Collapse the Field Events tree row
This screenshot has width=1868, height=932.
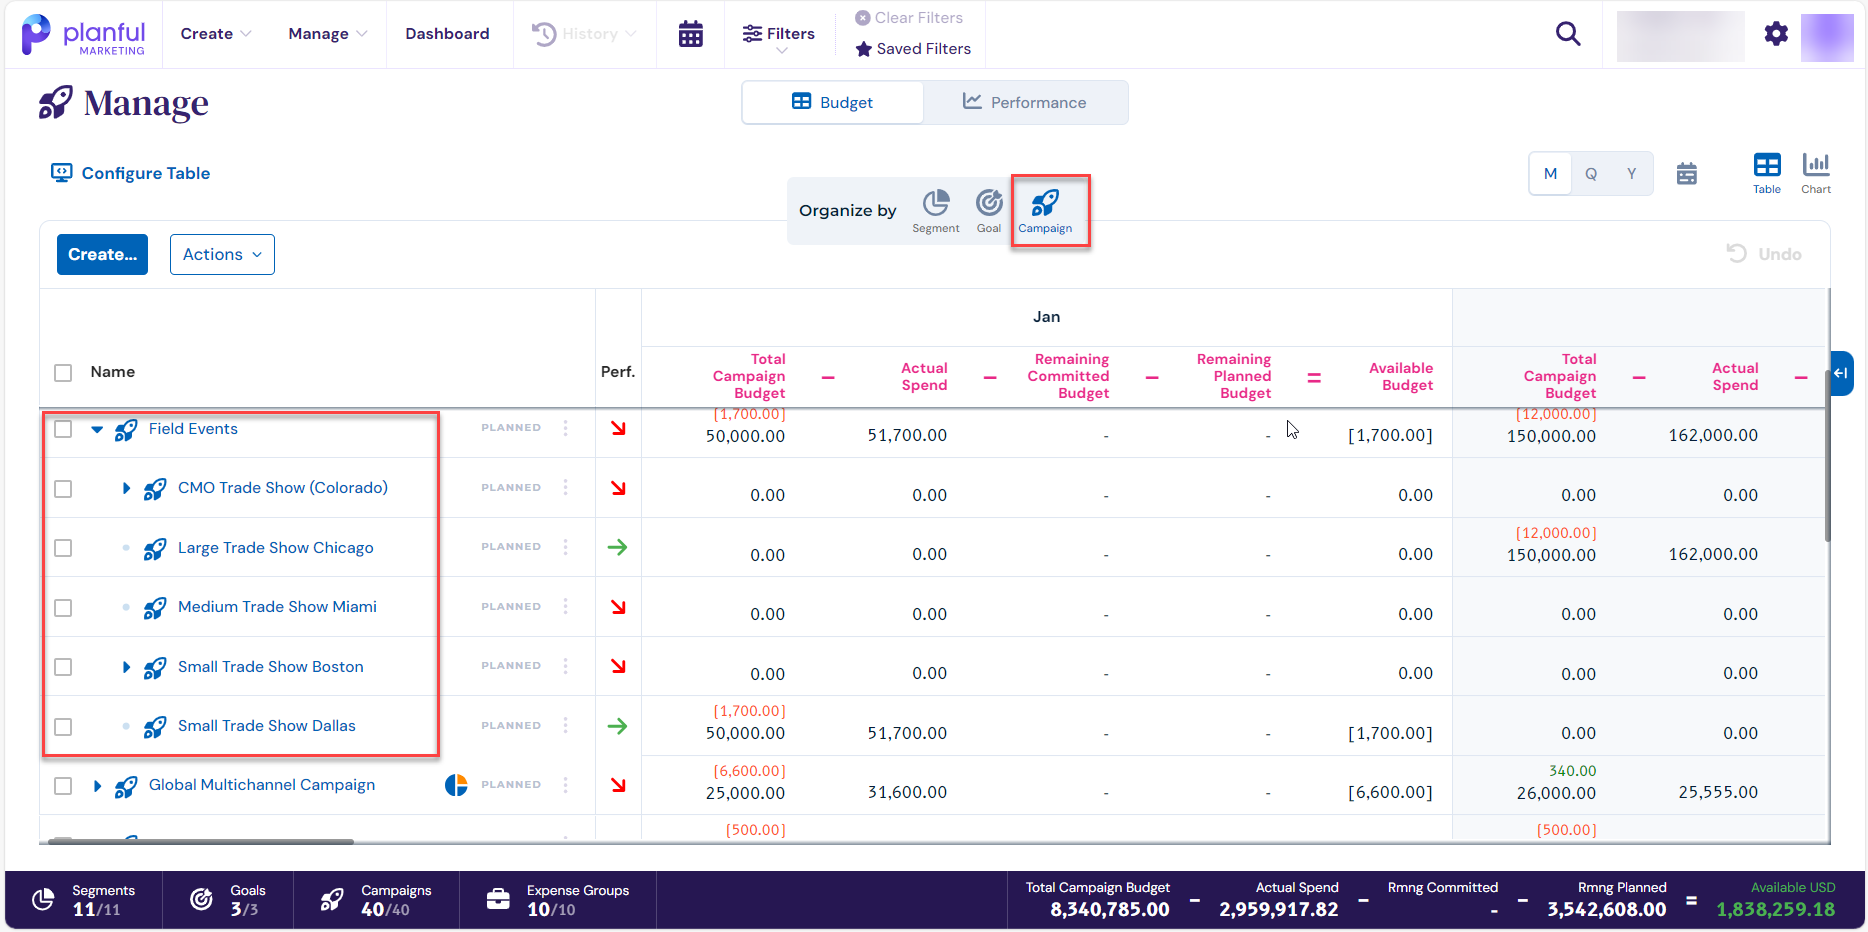pos(97,429)
